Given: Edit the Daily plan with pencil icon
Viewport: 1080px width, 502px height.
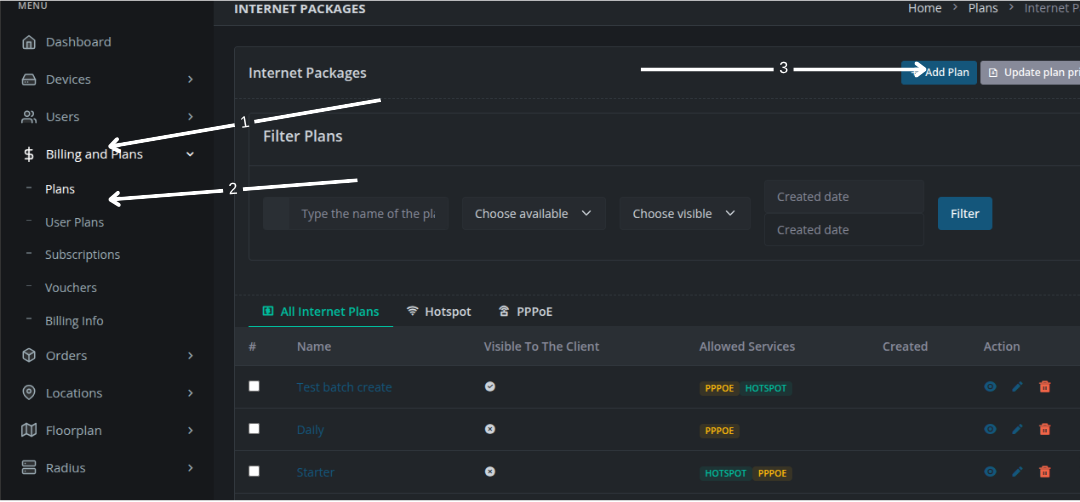Looking at the screenshot, I should click(1017, 430).
